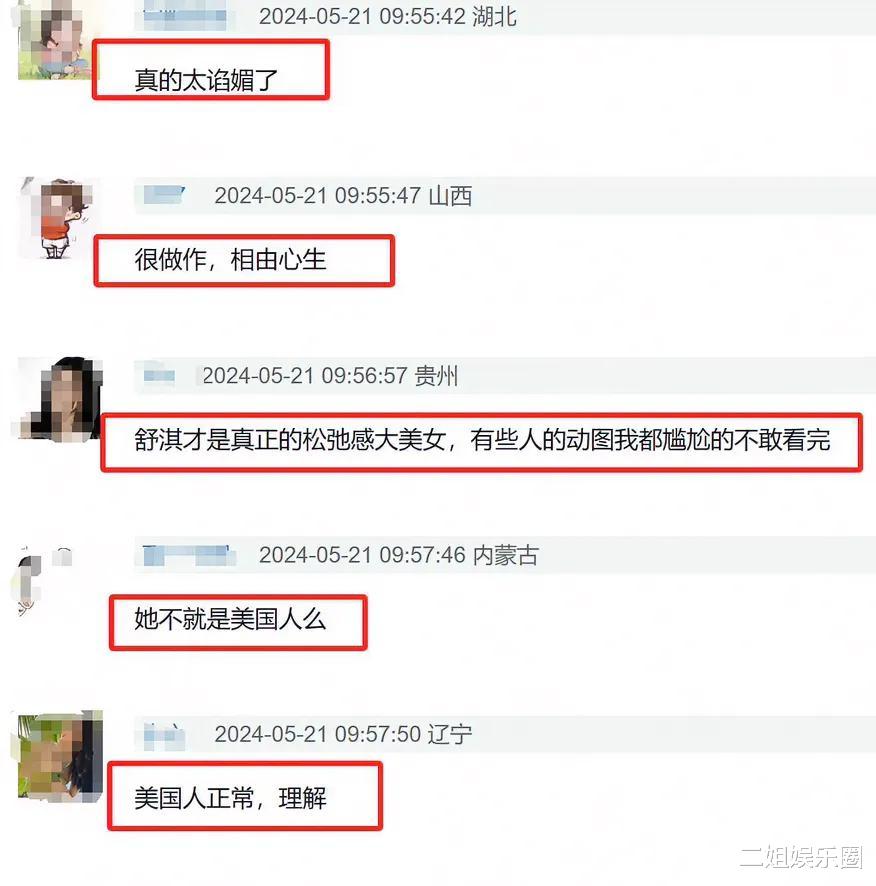The image size is (876, 886).
Task: Select the comment 很做作，相由心生
Action: [x=230, y=260]
